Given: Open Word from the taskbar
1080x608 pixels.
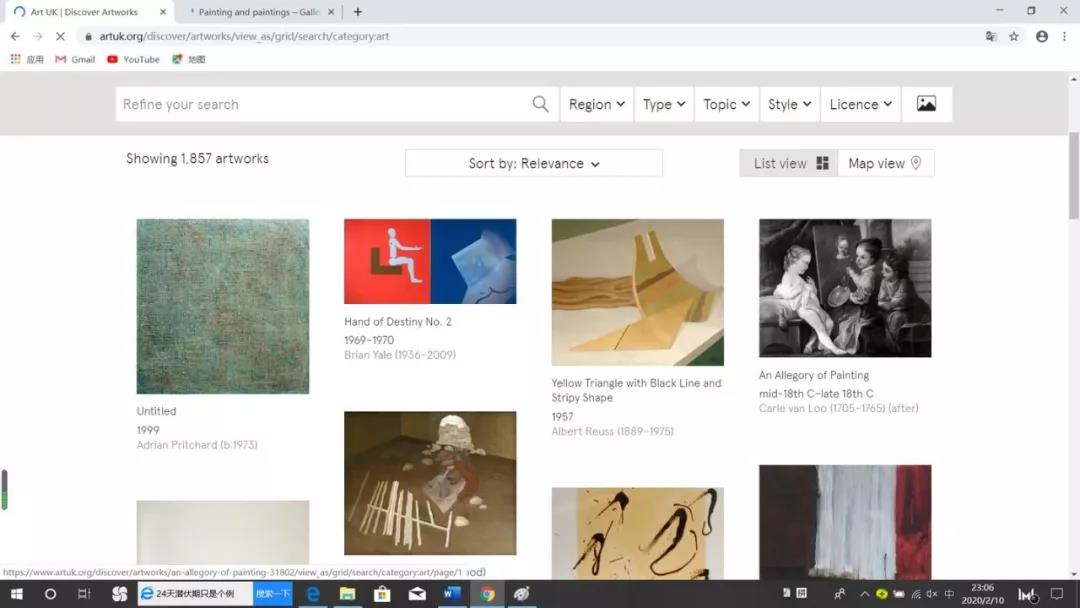Looking at the screenshot, I should [x=451, y=594].
